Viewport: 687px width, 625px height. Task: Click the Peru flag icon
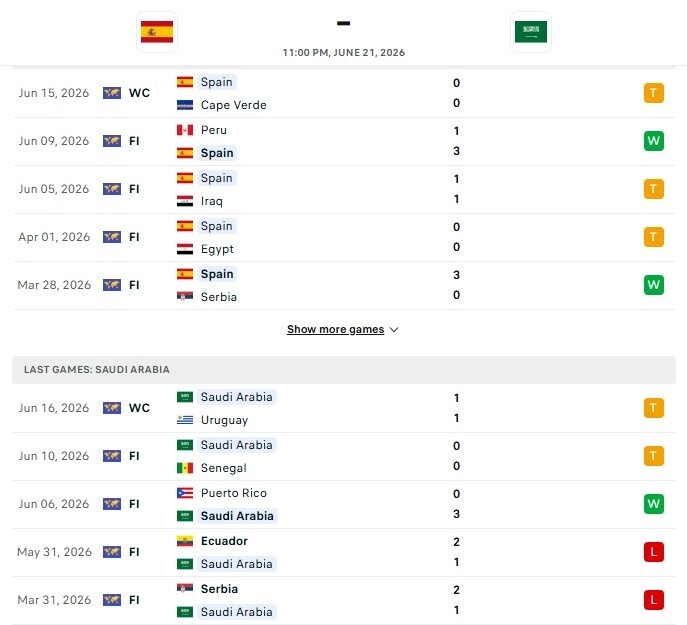(185, 130)
